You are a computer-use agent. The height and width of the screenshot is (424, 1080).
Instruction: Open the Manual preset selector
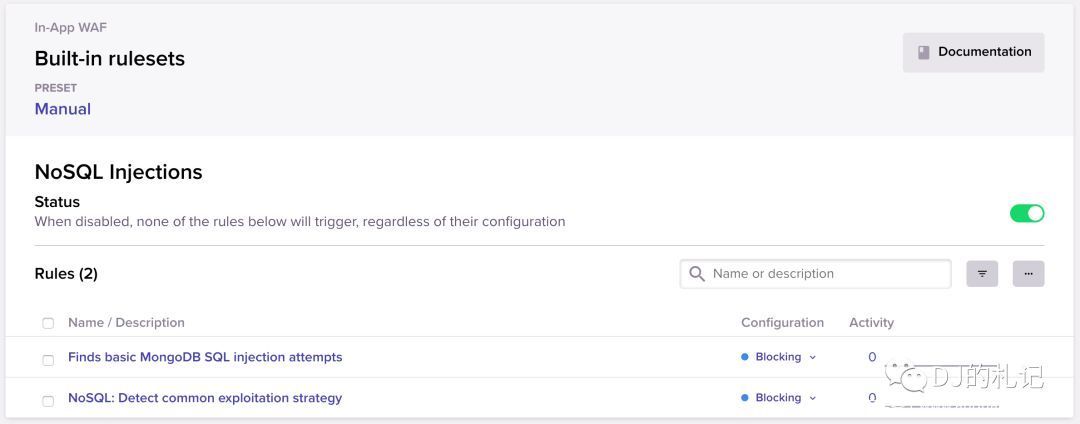click(x=63, y=109)
